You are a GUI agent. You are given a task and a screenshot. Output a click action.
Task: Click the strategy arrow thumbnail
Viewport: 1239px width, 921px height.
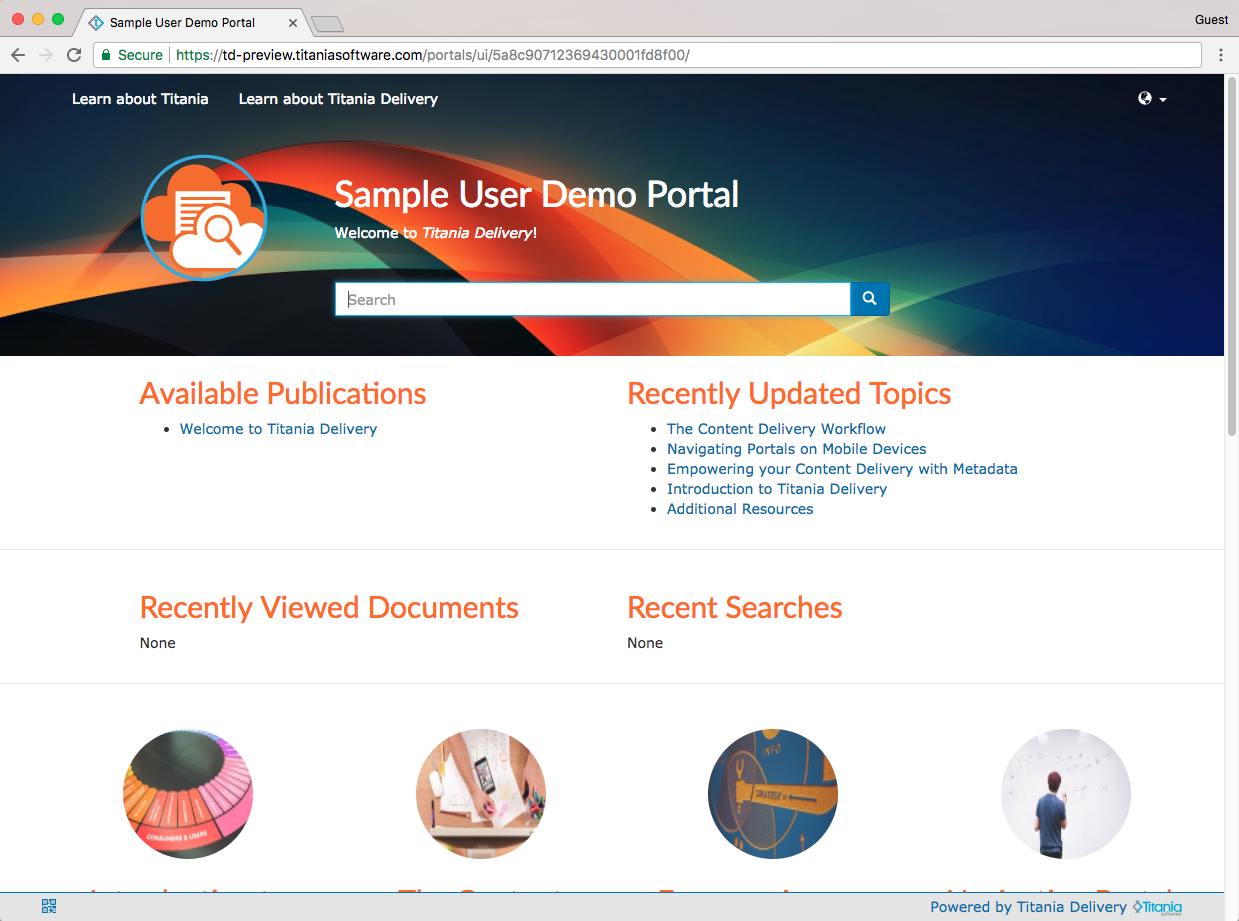[773, 794]
